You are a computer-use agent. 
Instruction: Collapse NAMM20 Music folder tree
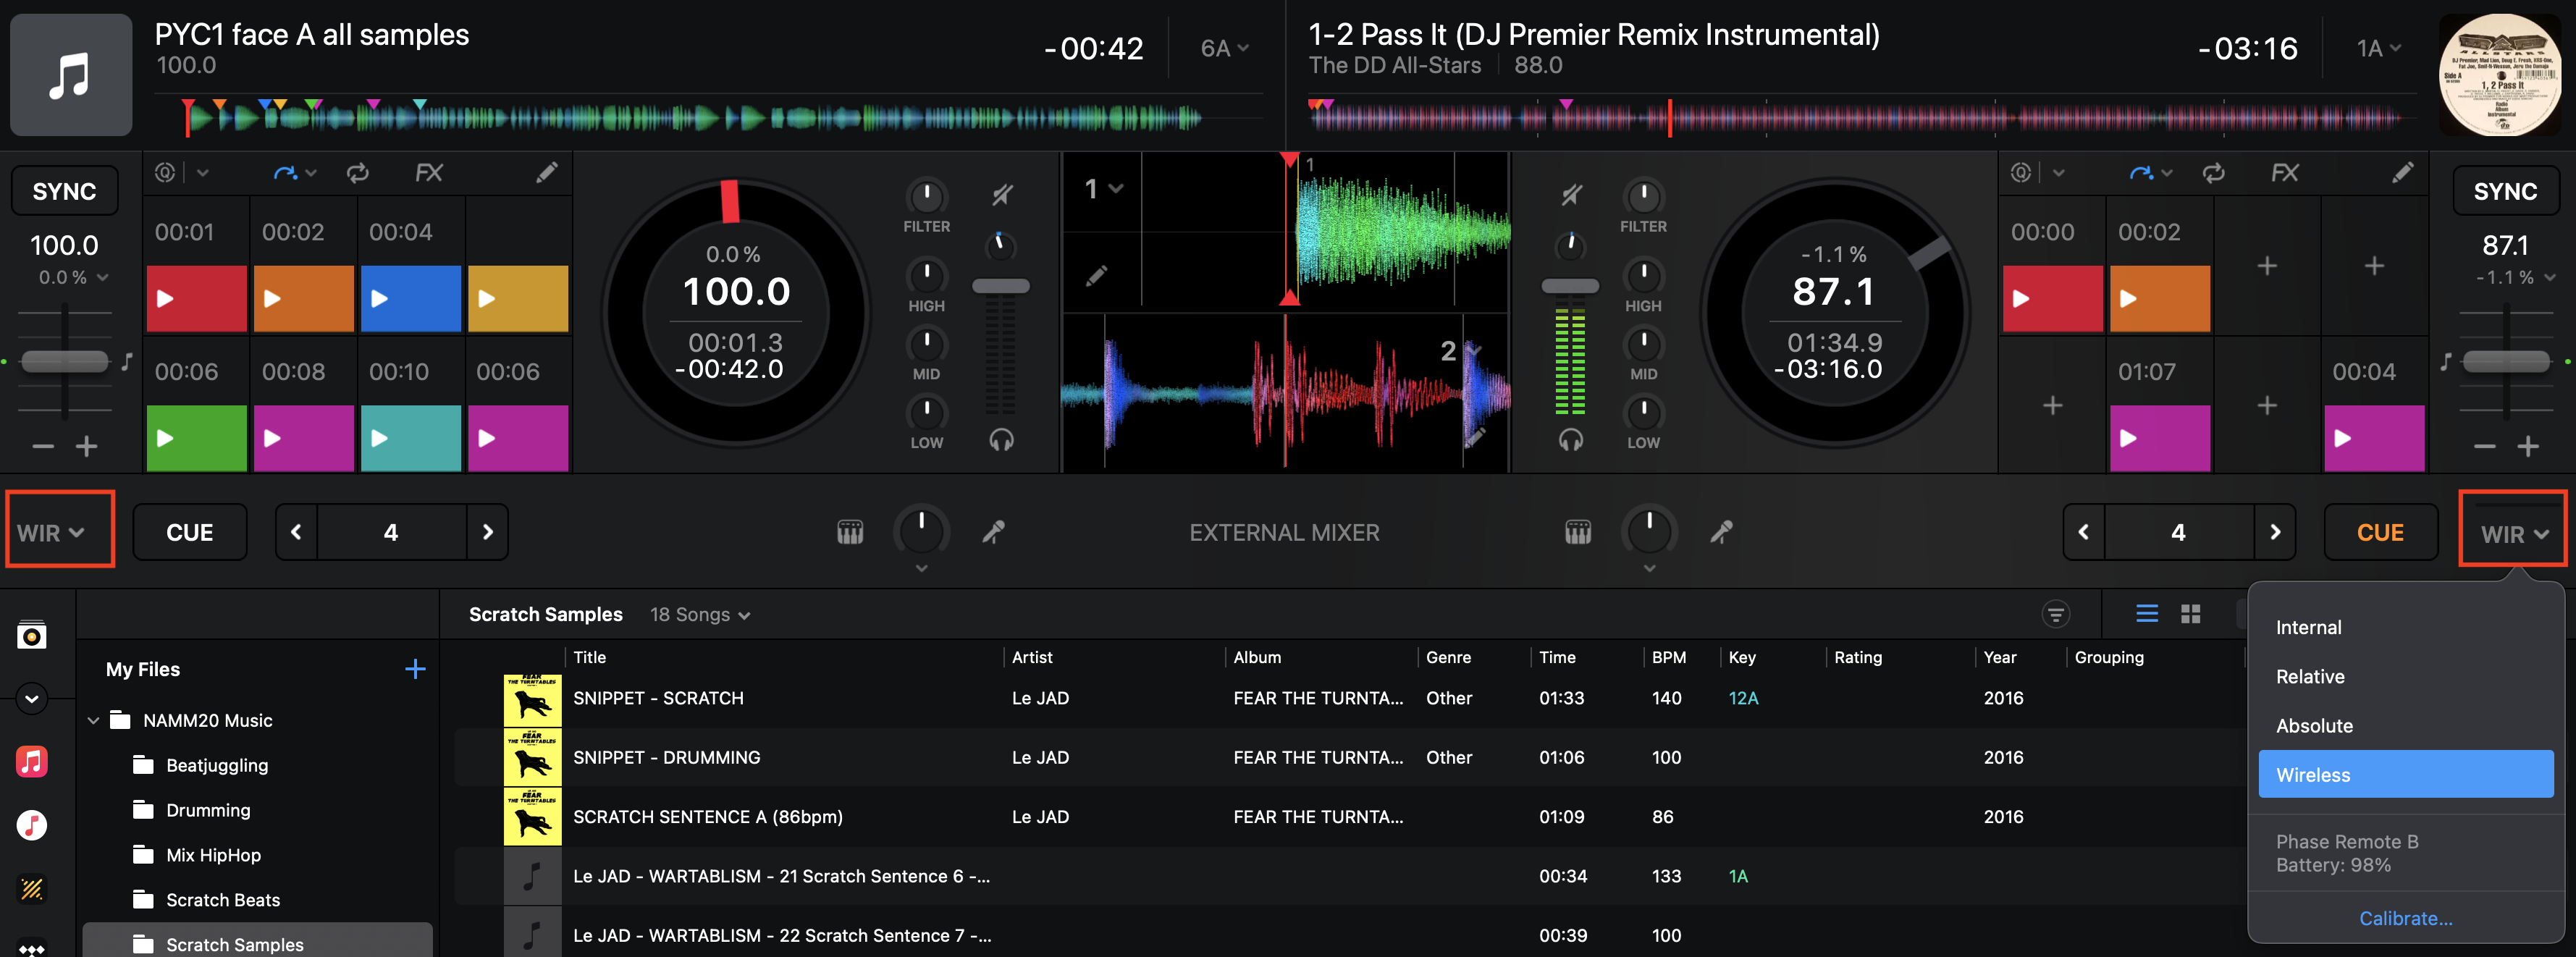pos(93,720)
